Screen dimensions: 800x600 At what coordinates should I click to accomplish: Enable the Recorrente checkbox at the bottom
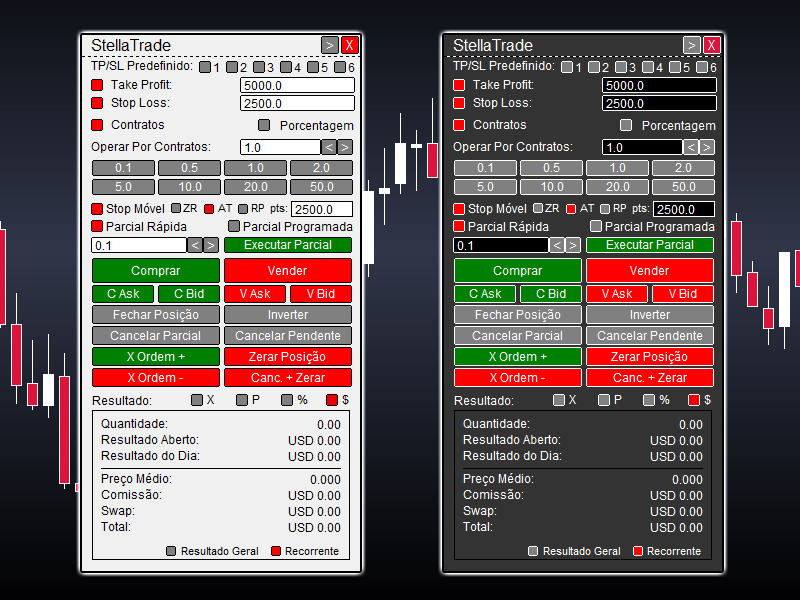click(275, 550)
